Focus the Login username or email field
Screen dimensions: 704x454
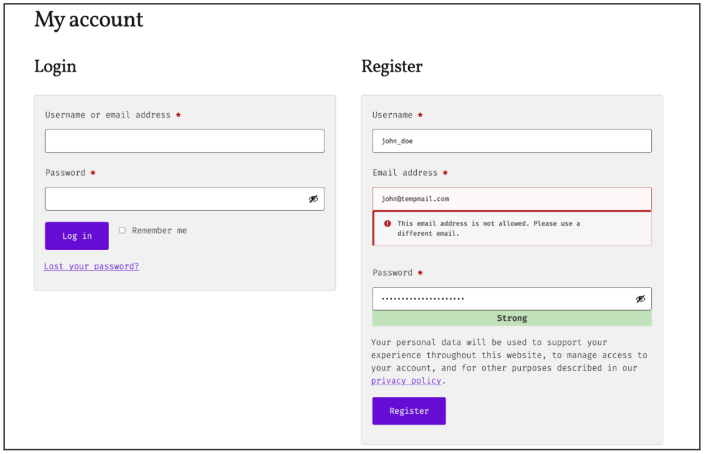(184, 141)
